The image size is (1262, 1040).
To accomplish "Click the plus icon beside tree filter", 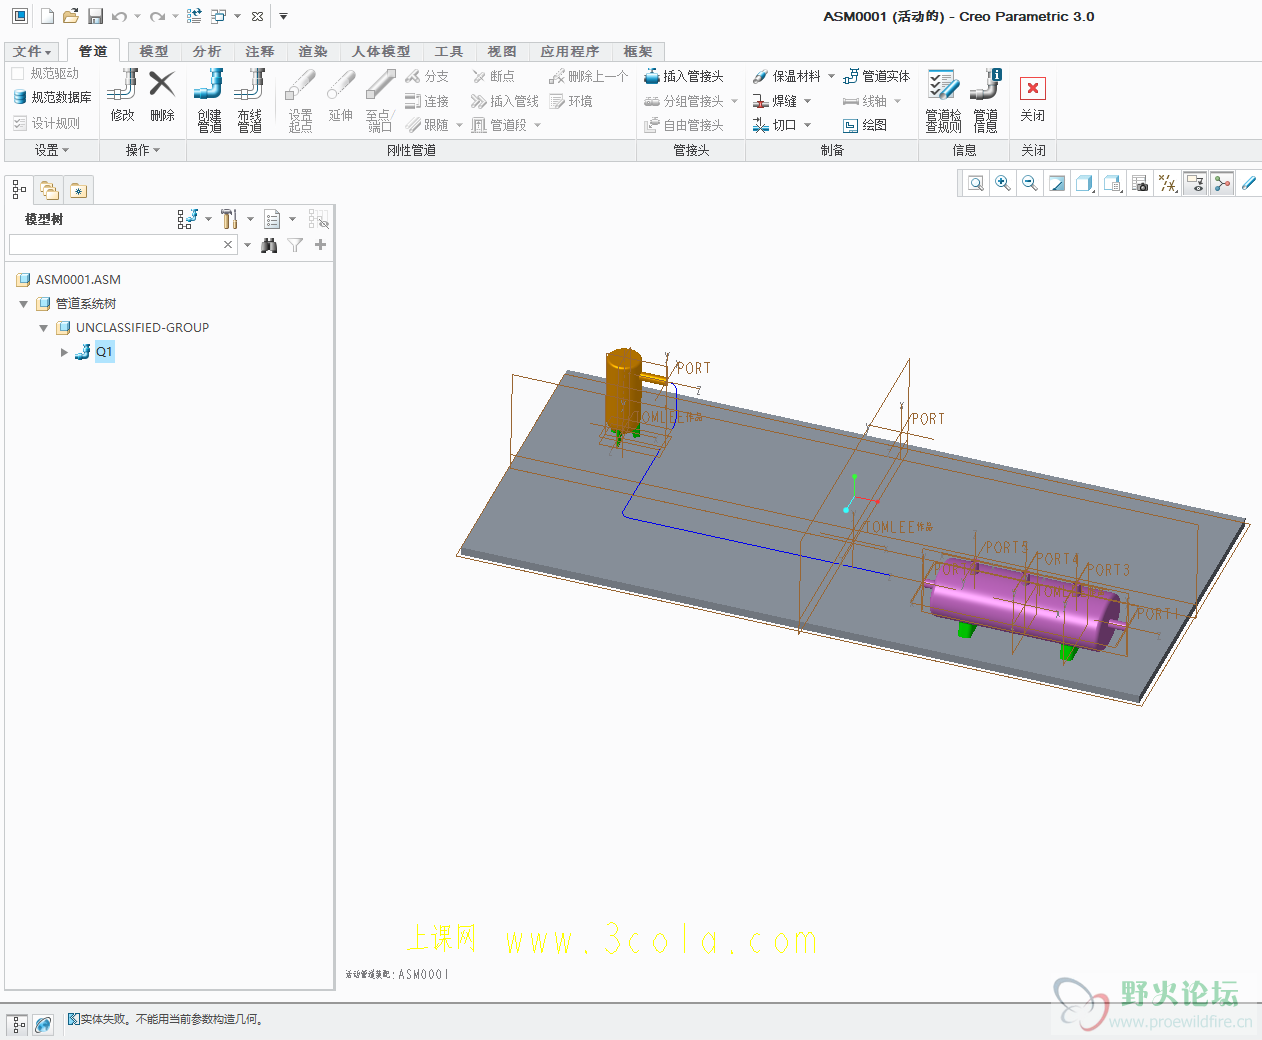I will 320,245.
